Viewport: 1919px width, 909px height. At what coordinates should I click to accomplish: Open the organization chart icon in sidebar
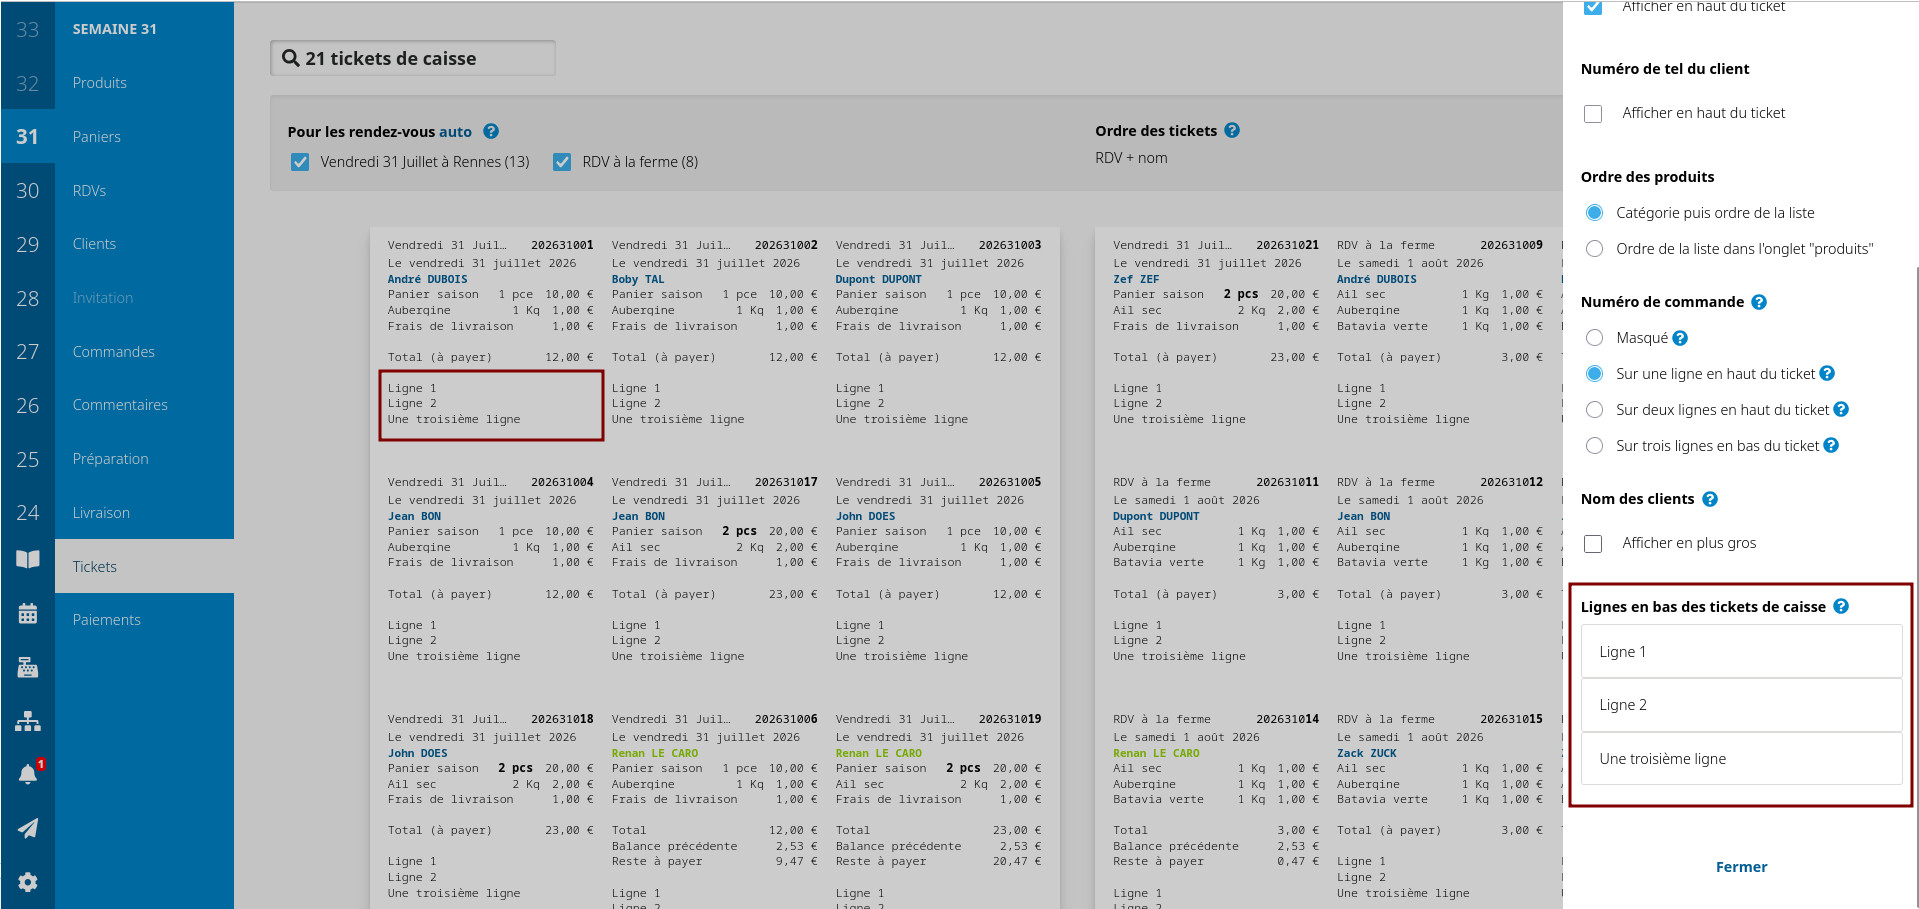pos(28,721)
